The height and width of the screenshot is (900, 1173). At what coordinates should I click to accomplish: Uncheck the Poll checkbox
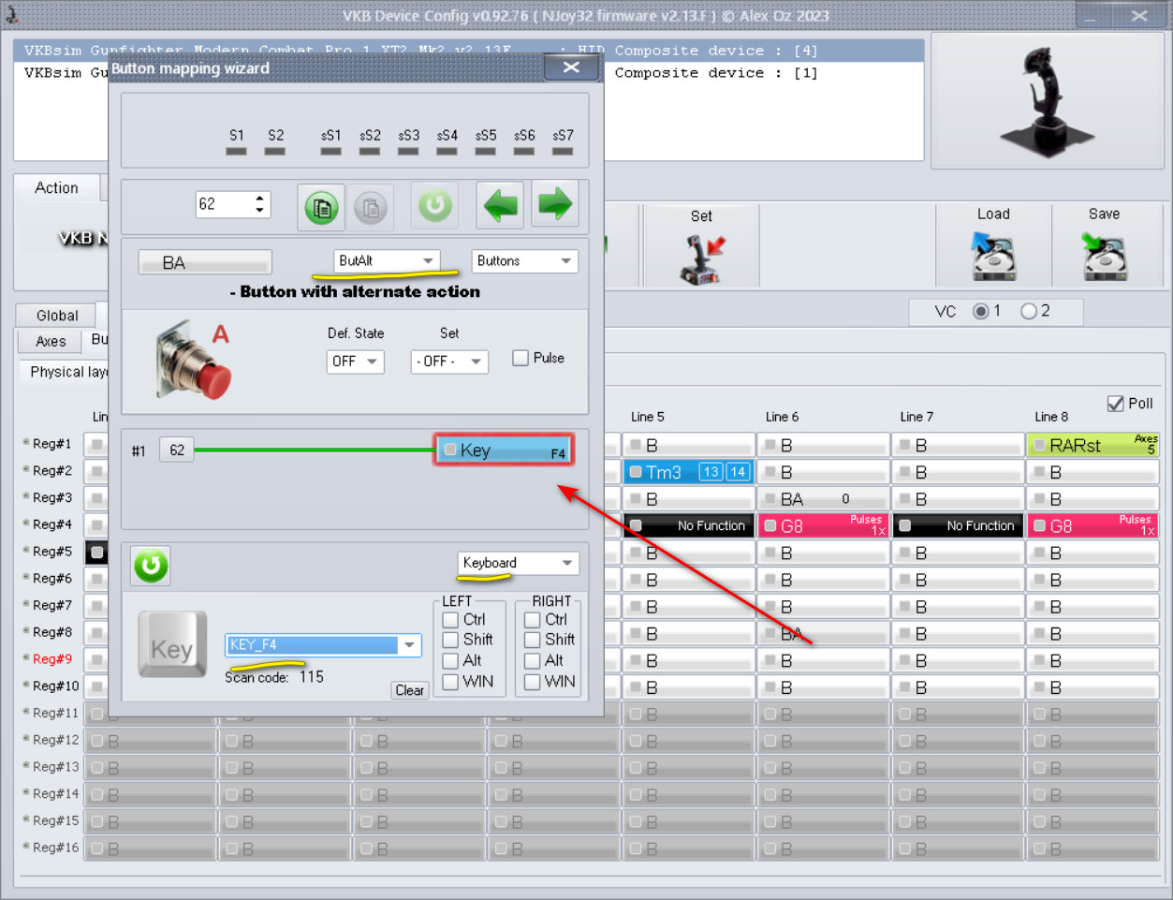pos(1116,403)
